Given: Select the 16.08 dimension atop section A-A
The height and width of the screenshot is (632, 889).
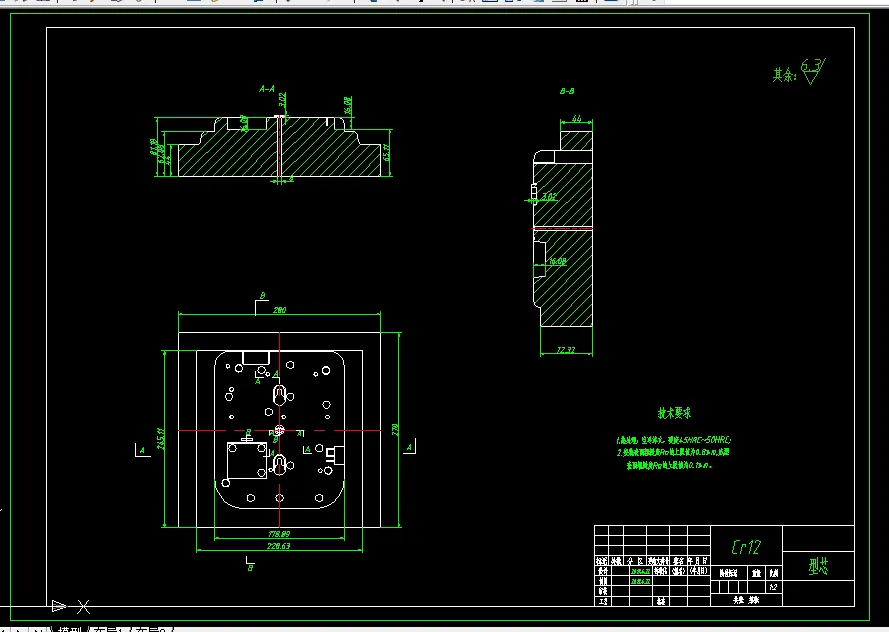Looking at the screenshot, I should pyautogui.click(x=348, y=104).
